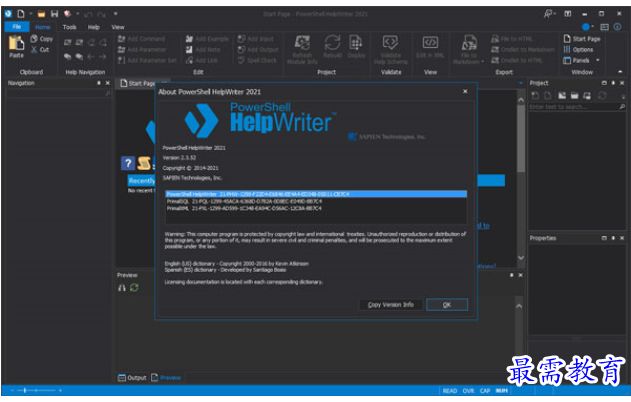This screenshot has width=631, height=402.
Task: Select the Output tab at bottom
Action: click(x=132, y=378)
